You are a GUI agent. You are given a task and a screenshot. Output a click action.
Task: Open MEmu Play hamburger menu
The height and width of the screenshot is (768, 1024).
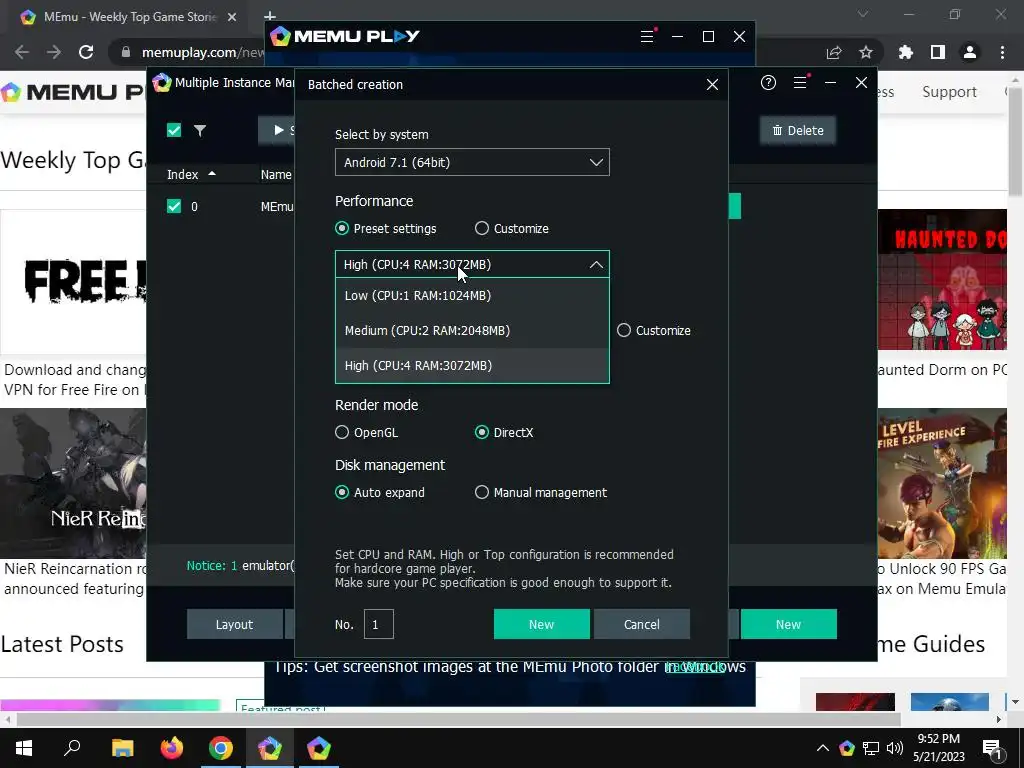(x=647, y=37)
